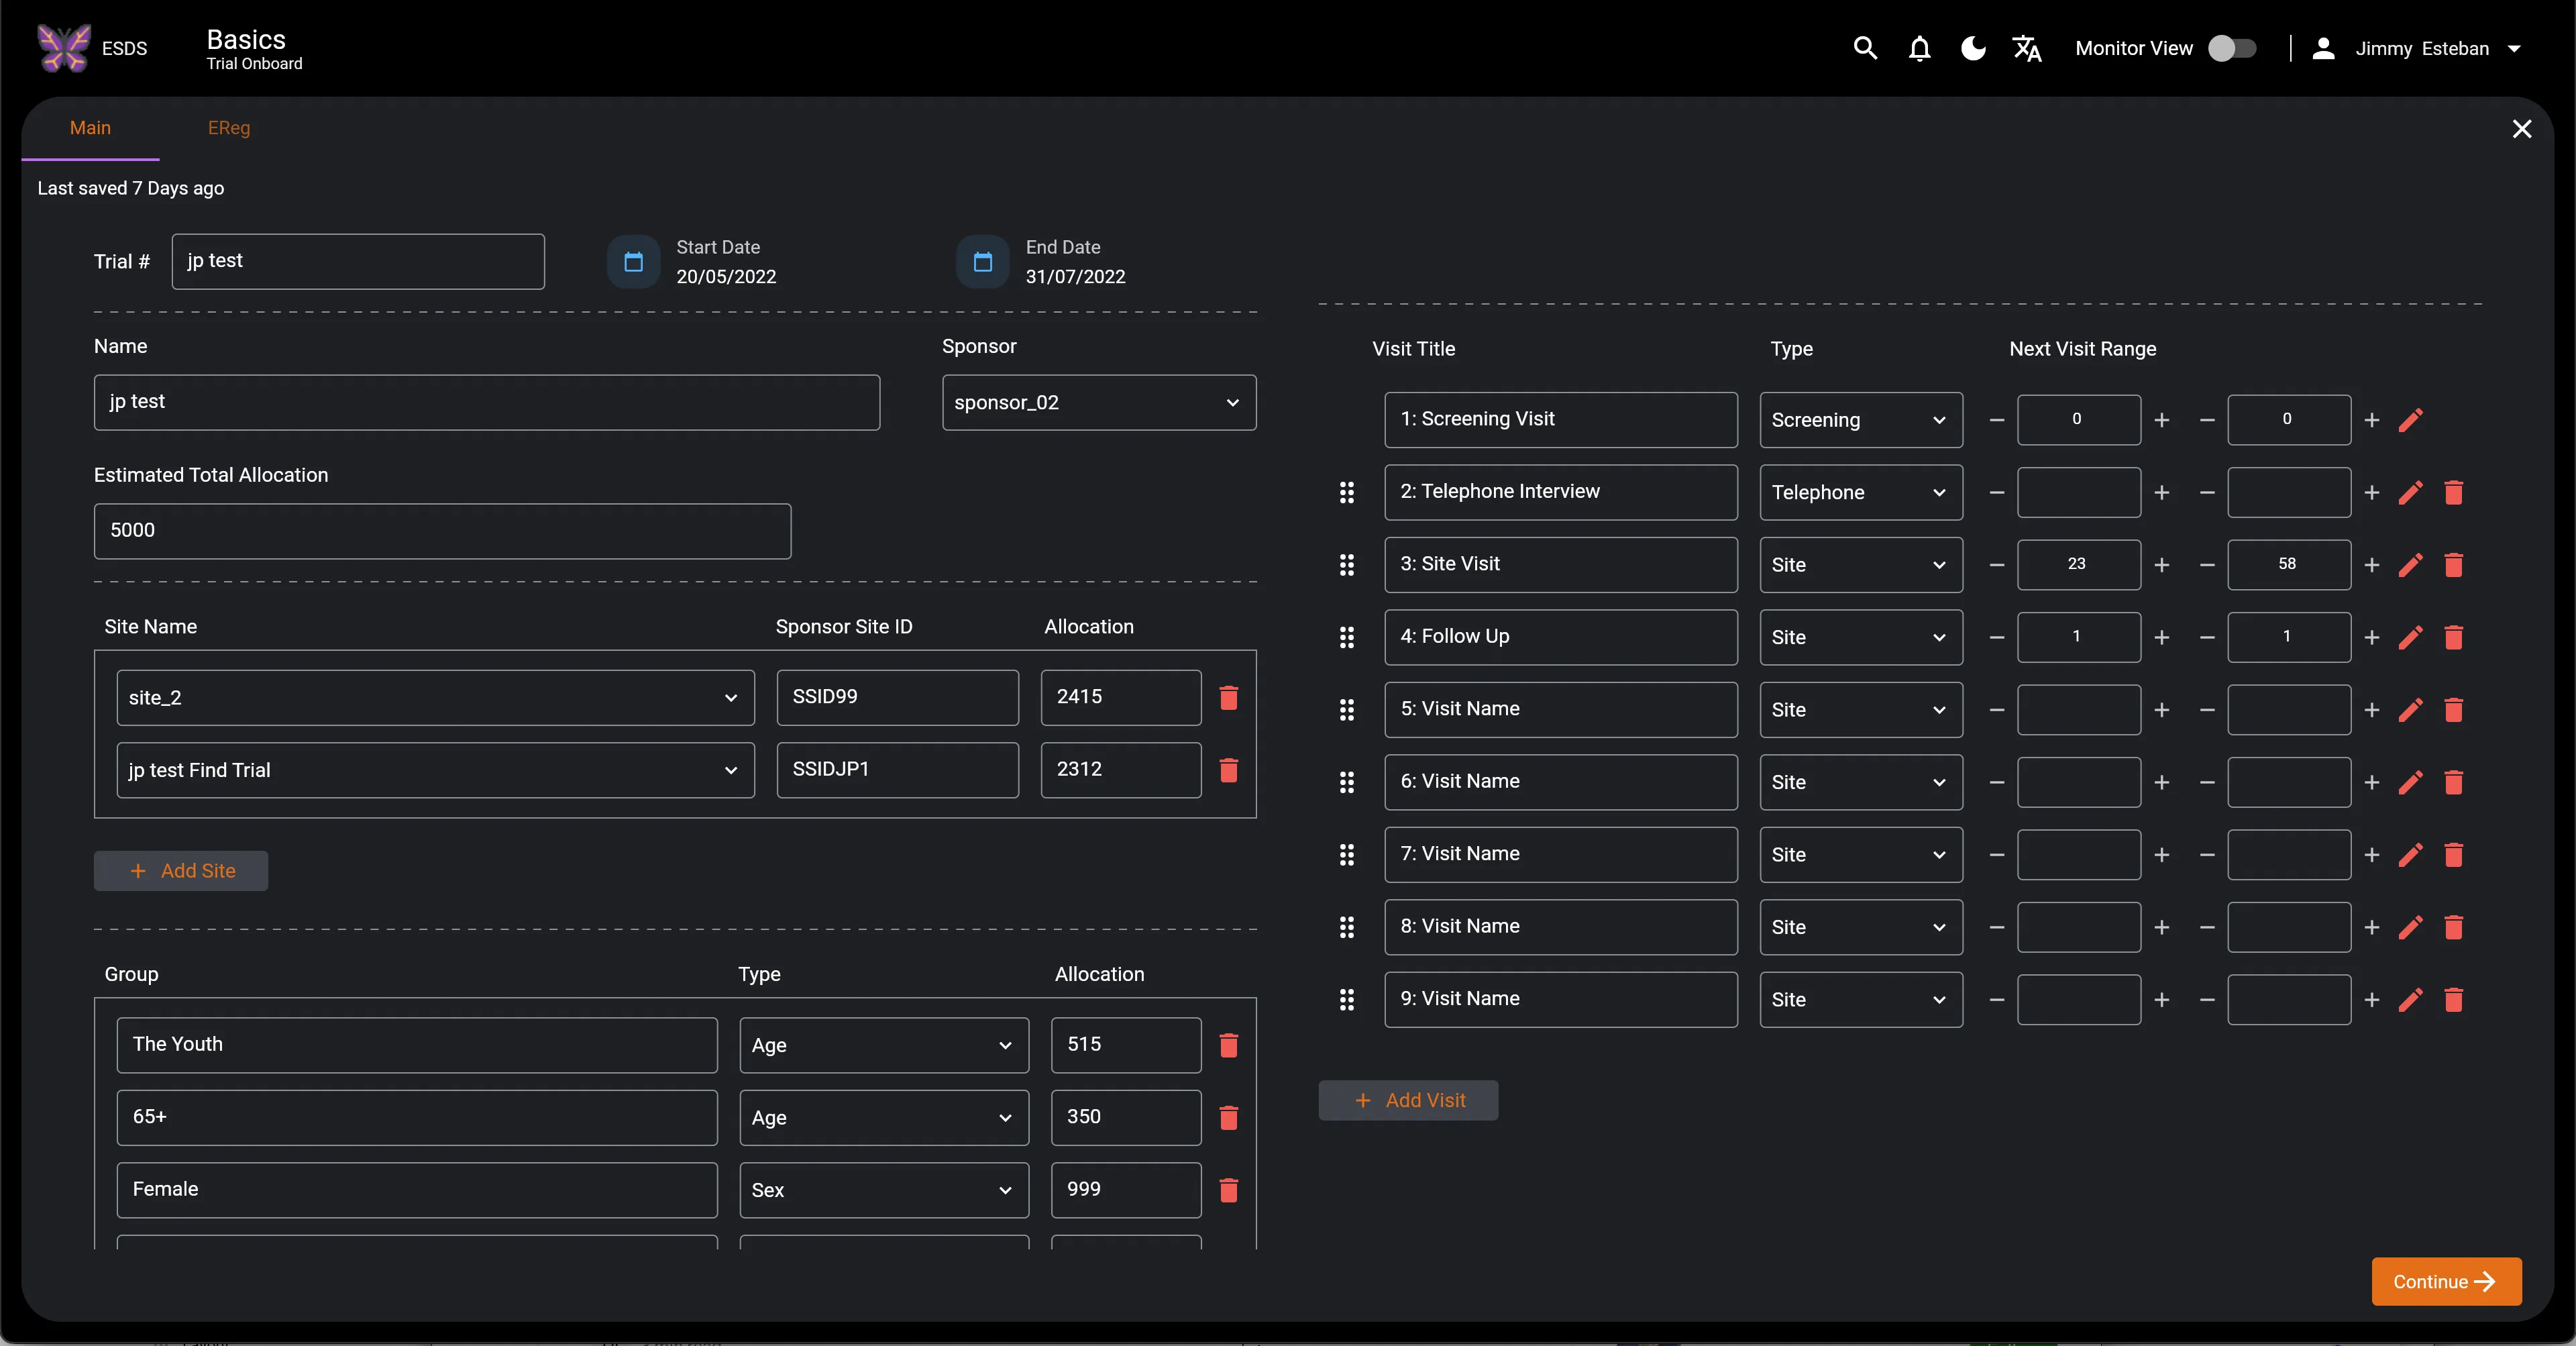The width and height of the screenshot is (2576, 1346).
Task: Increase second range value for 3: Site Visit
Action: click(x=2372, y=565)
